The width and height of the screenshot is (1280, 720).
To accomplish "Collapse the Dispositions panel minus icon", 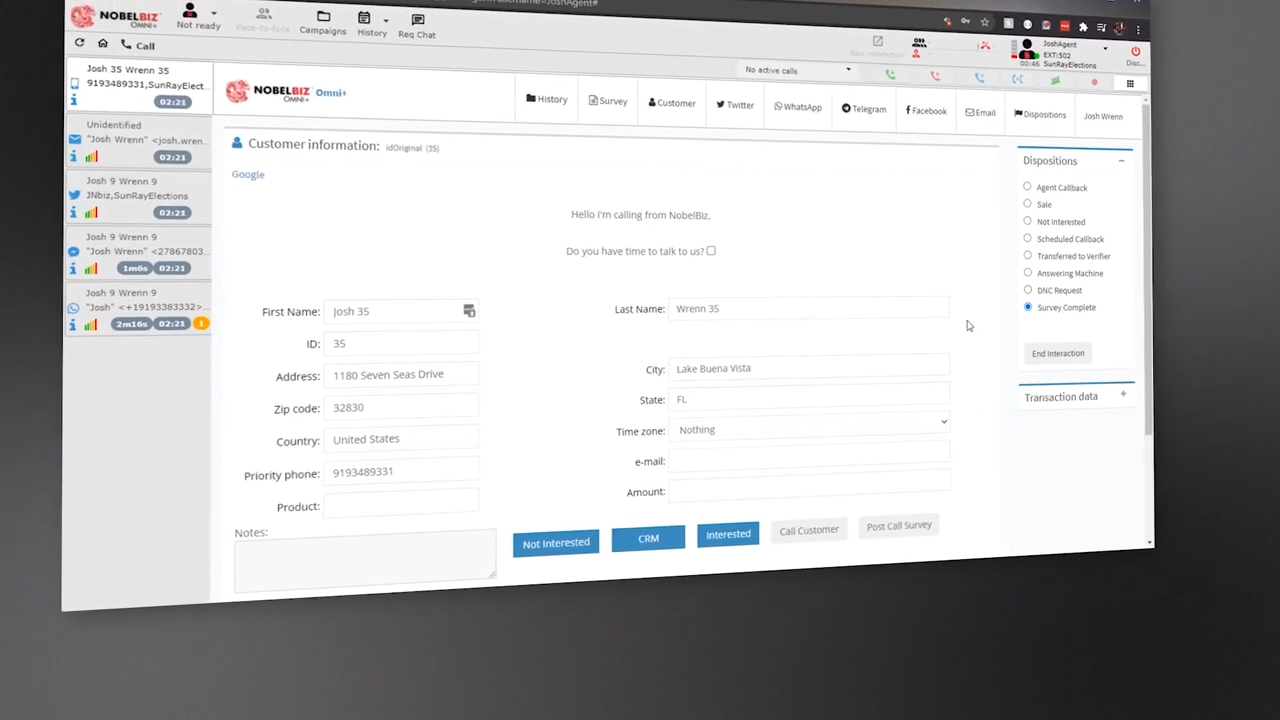I will (x=1121, y=161).
